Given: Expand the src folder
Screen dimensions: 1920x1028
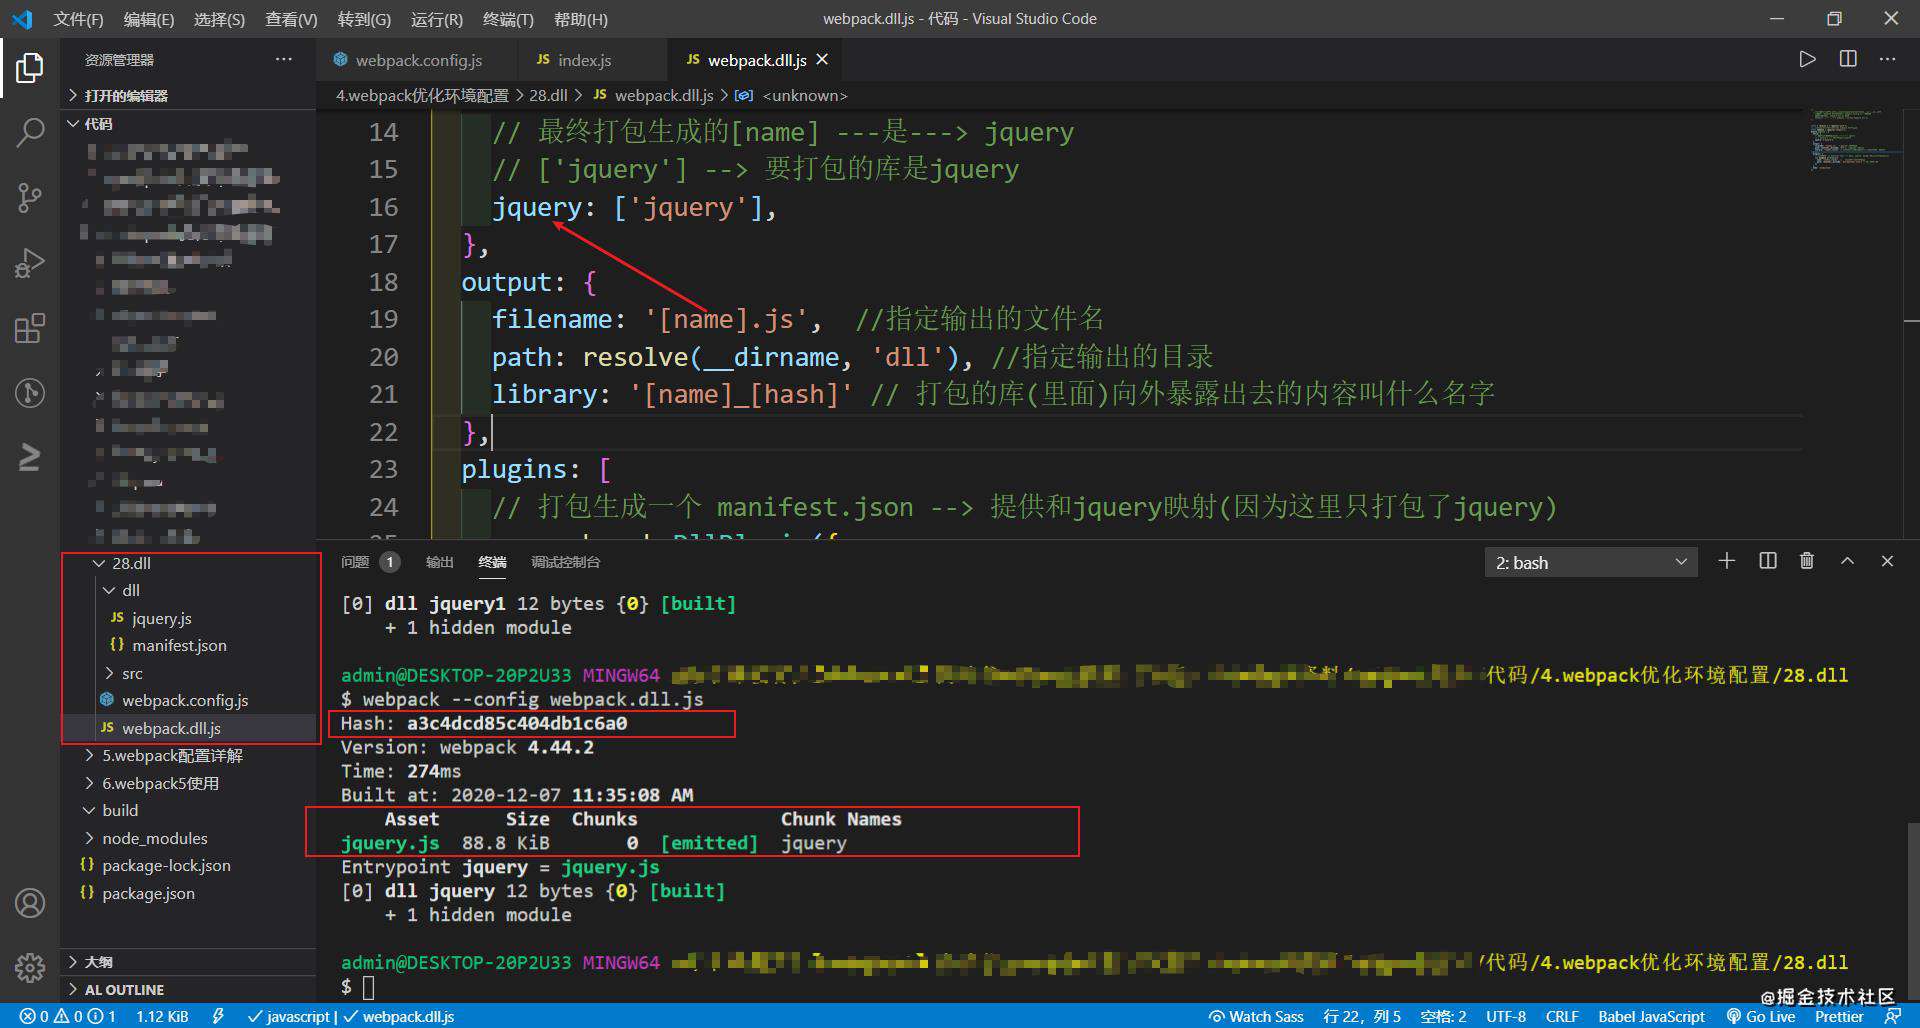Looking at the screenshot, I should point(188,673).
